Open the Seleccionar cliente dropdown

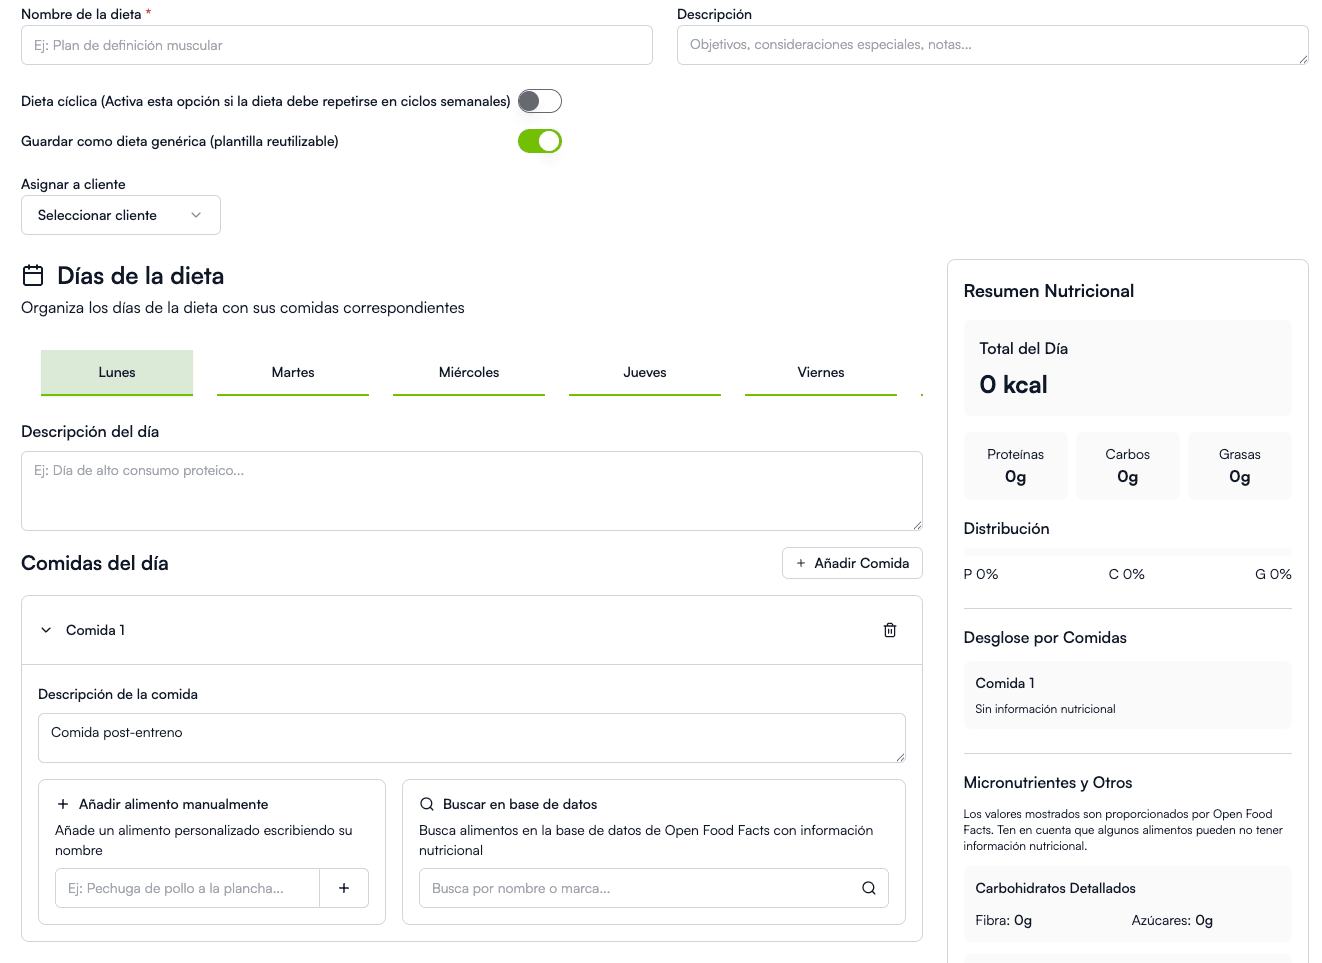[x=120, y=215]
